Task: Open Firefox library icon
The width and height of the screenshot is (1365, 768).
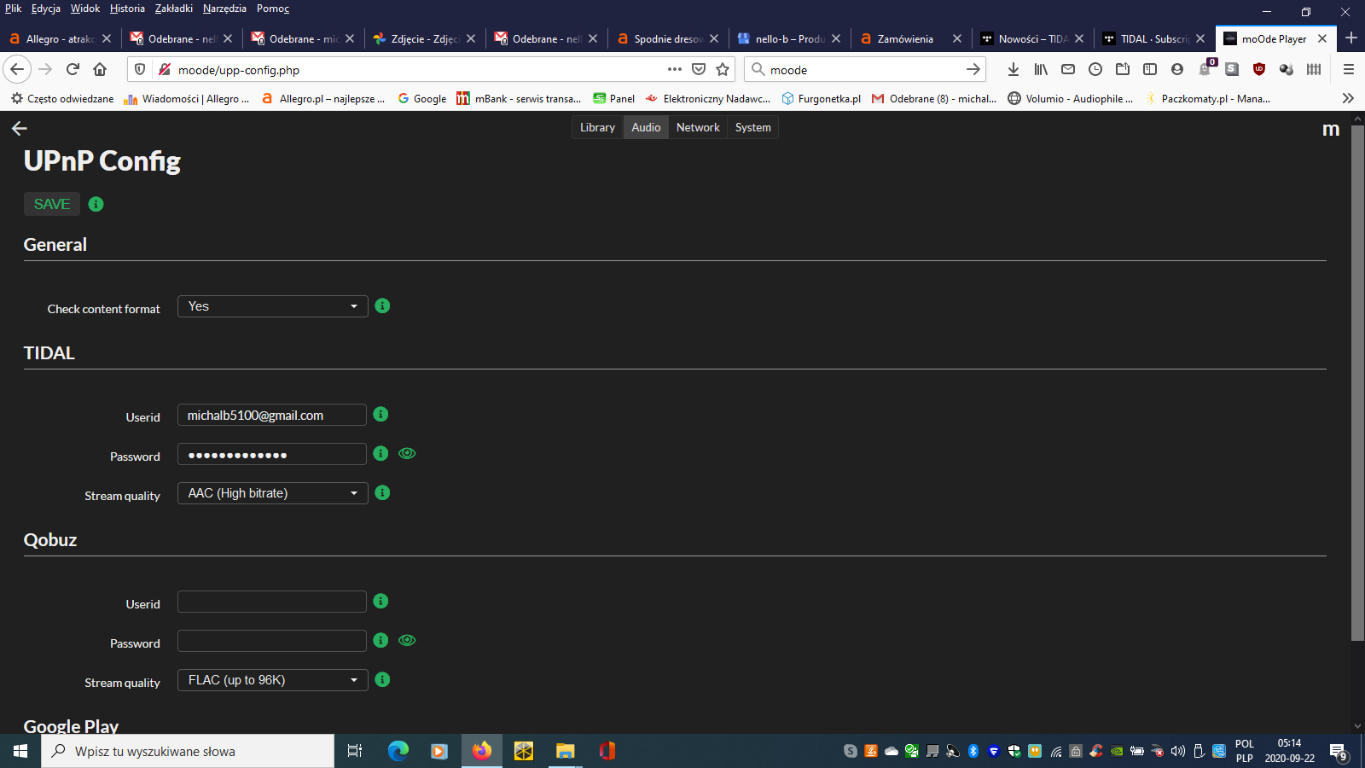Action: 1041,69
